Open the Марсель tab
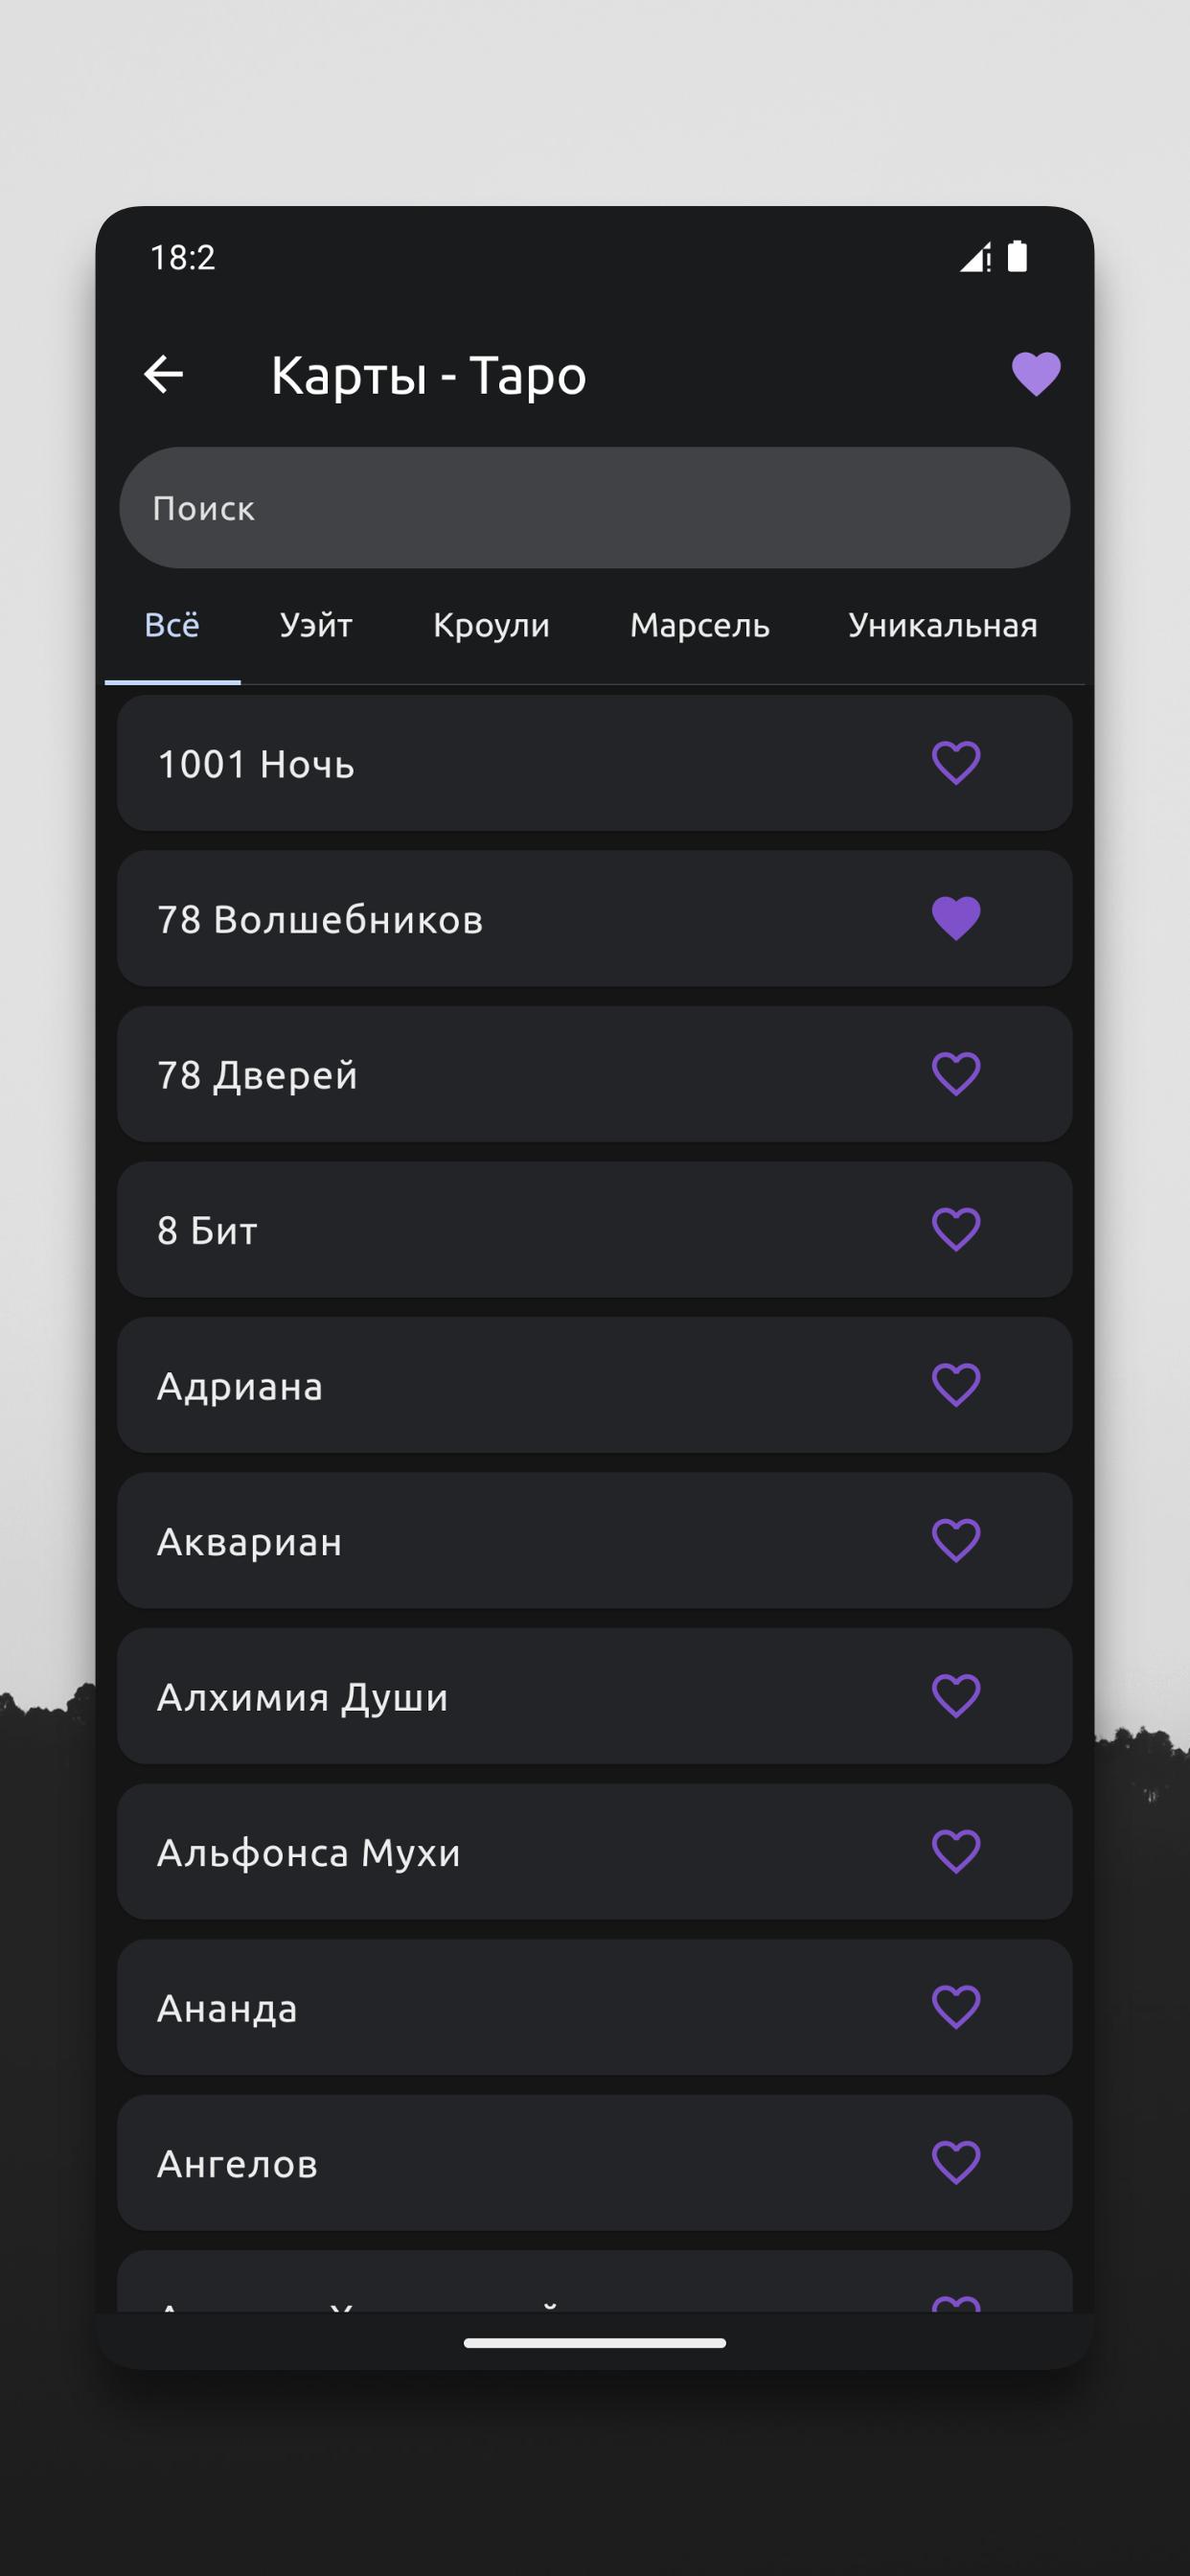1190x2576 pixels. [x=700, y=626]
